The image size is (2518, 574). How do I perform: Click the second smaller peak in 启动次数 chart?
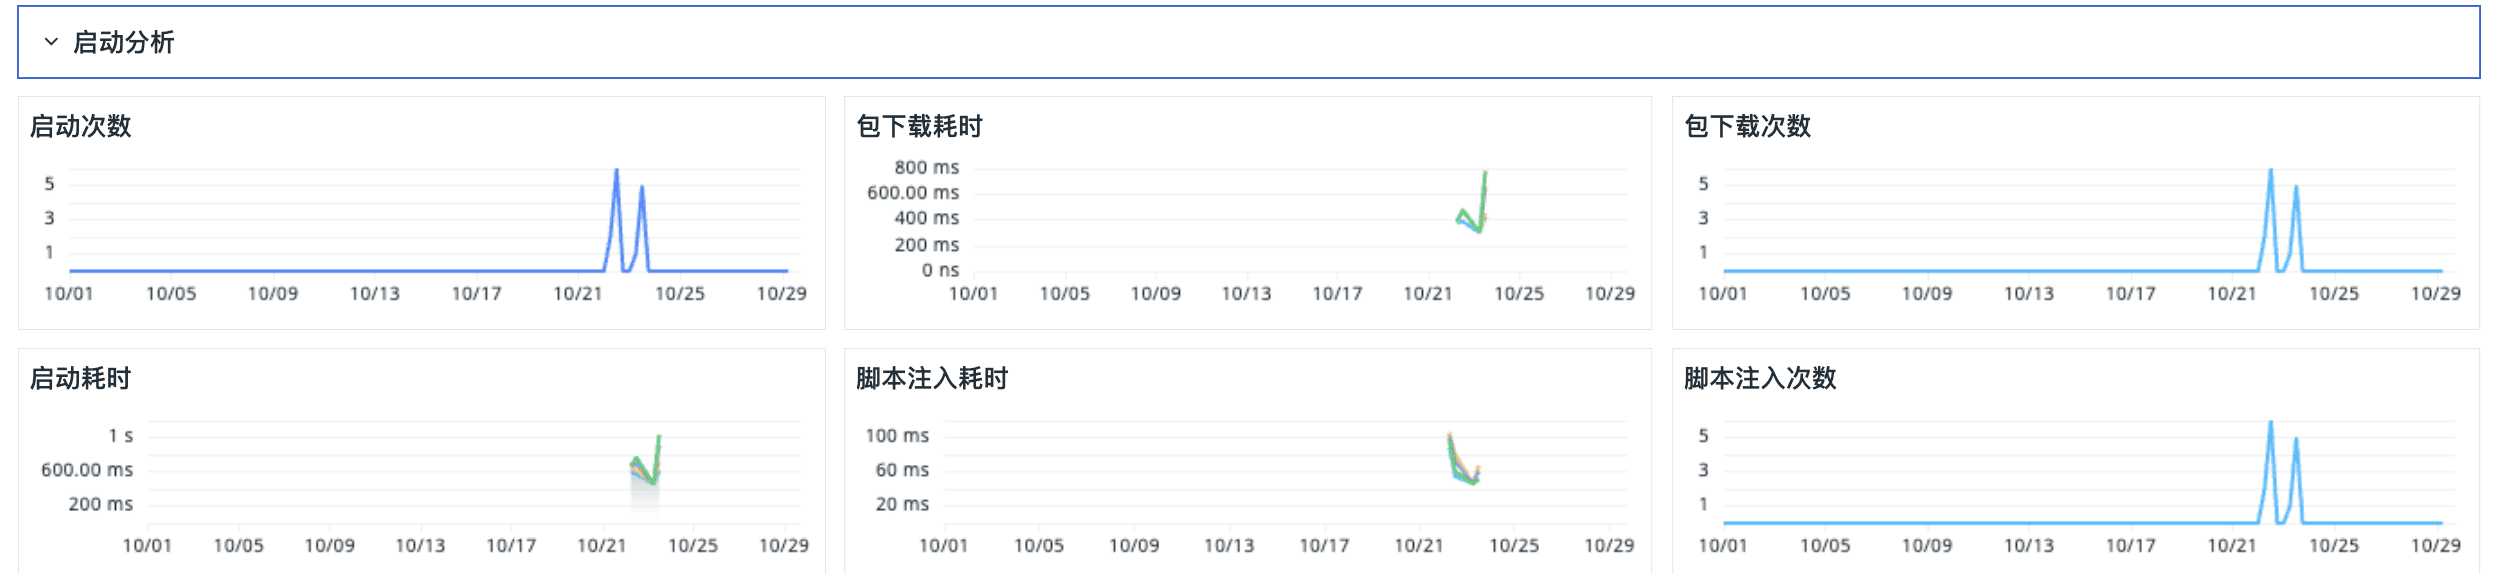click(641, 188)
